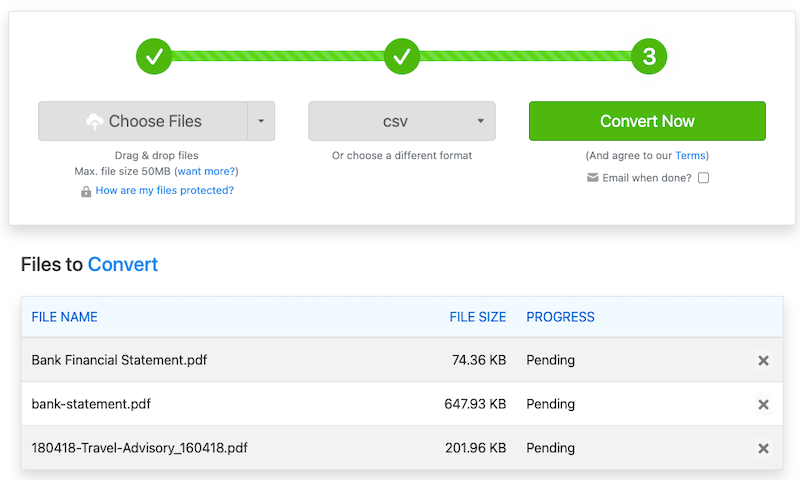Click the step 3 circle
The height and width of the screenshot is (480, 800).
(649, 56)
